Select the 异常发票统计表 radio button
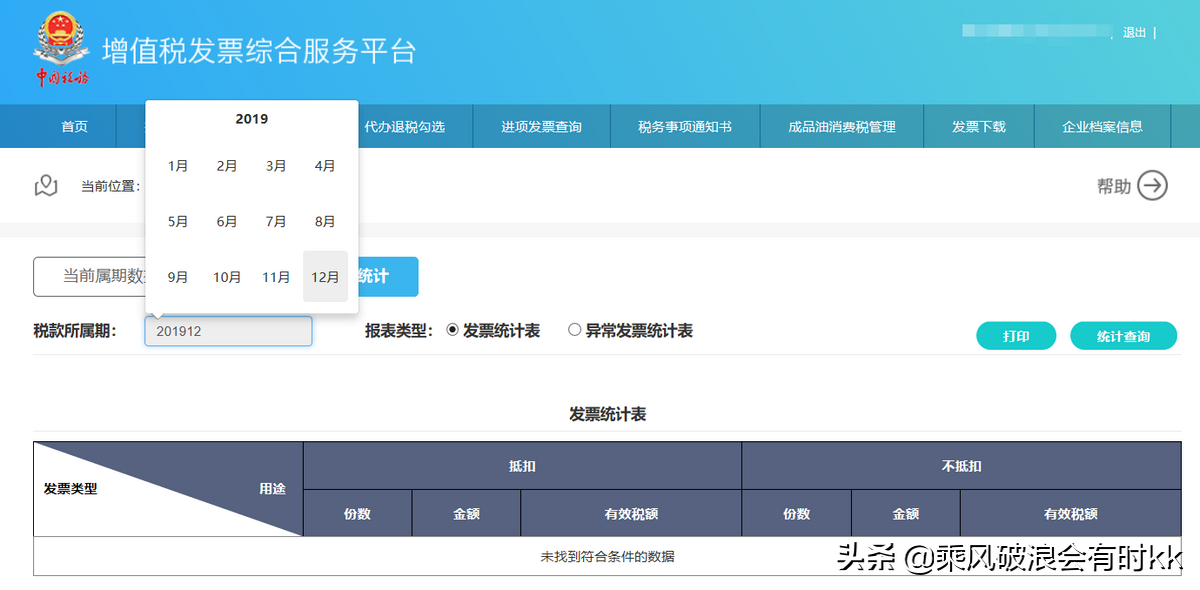 point(575,330)
